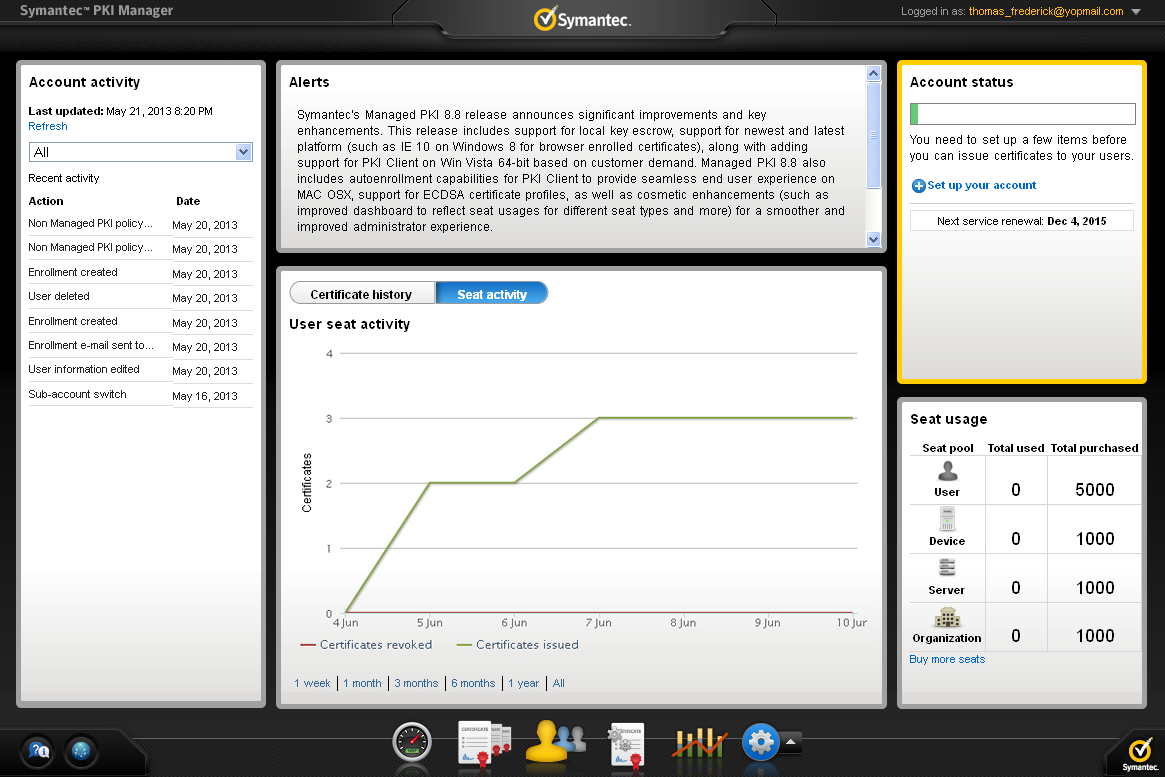Click the Action column header
The width and height of the screenshot is (1165, 777).
[x=46, y=201]
